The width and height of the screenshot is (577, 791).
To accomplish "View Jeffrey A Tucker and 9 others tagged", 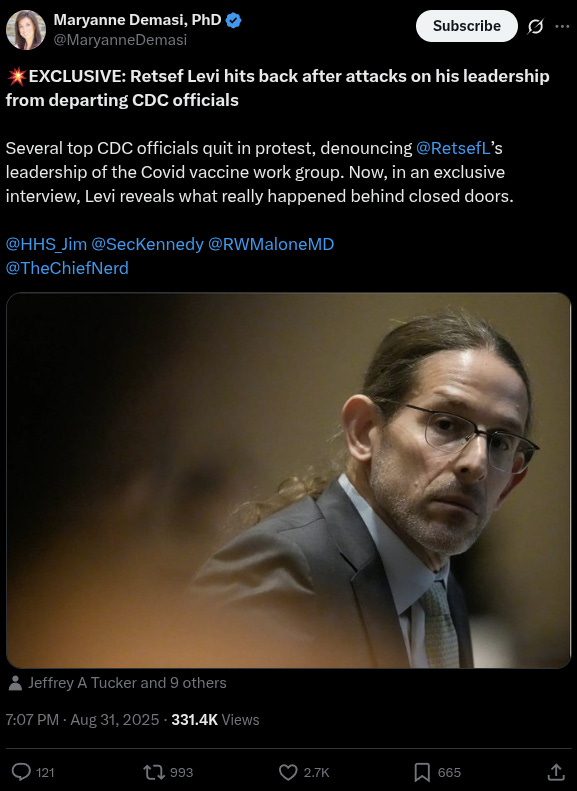I will (x=127, y=683).
